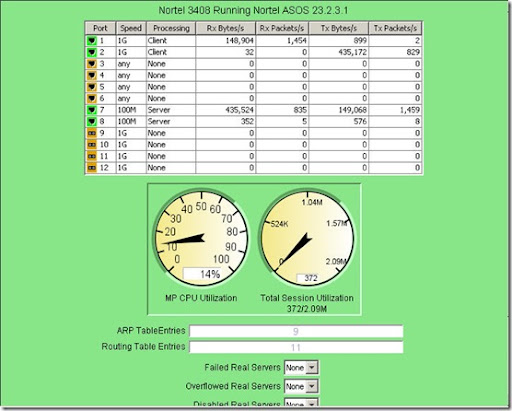Screen dimensions: 512x411
Task: Click the ARP TableEntries field
Action: click(x=296, y=331)
